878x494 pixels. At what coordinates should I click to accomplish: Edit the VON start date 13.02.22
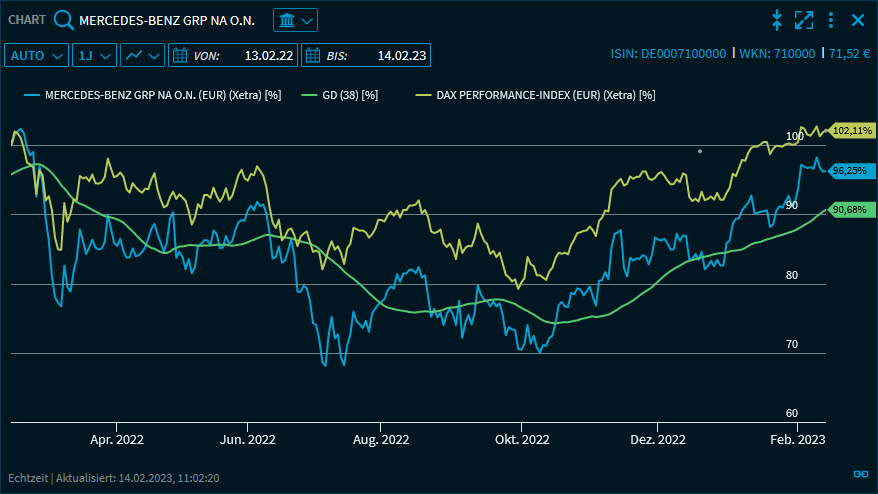click(268, 55)
